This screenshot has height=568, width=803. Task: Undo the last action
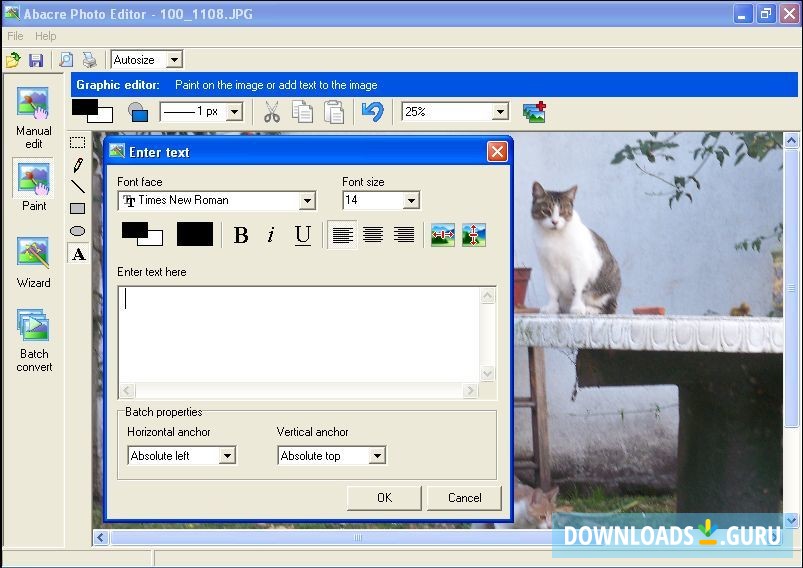tap(372, 112)
